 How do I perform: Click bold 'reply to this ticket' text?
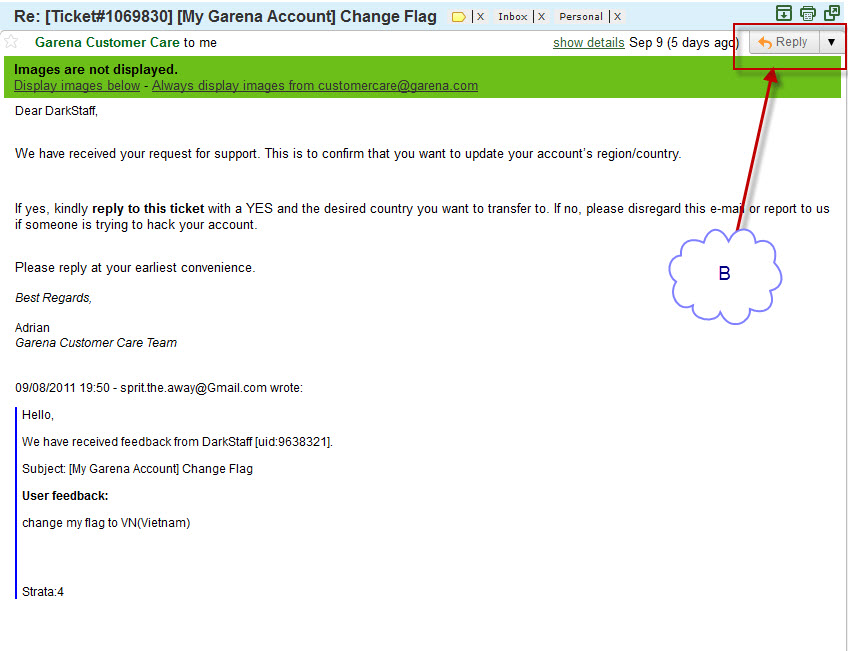click(x=148, y=209)
